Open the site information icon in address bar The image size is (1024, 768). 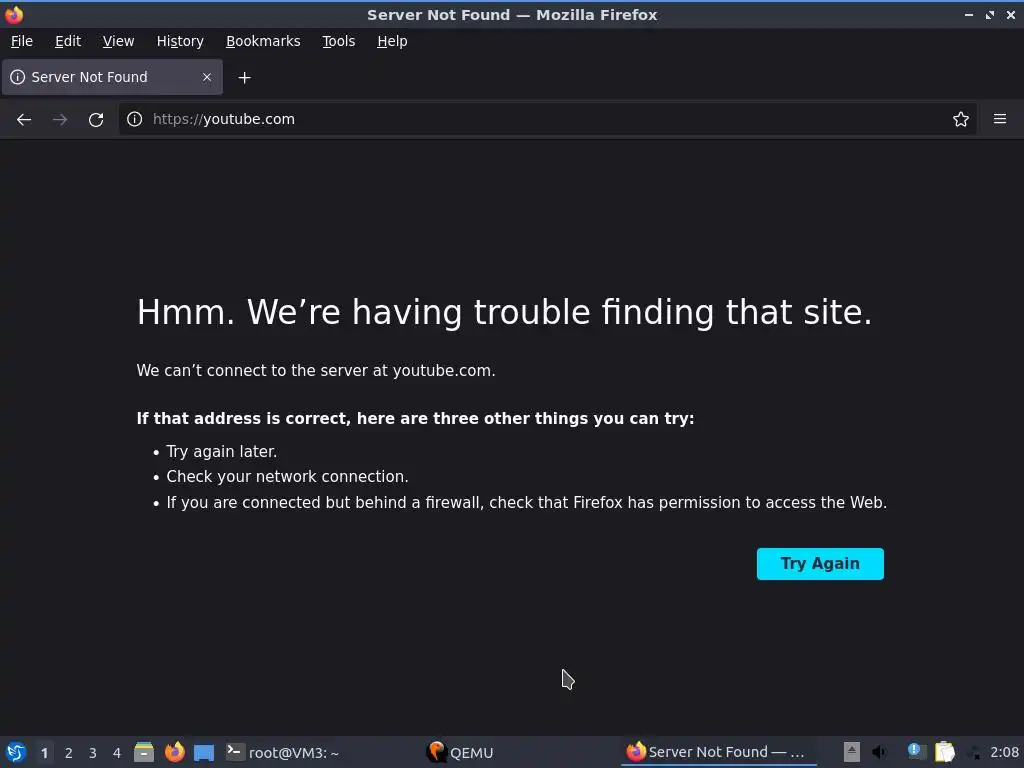coord(135,119)
